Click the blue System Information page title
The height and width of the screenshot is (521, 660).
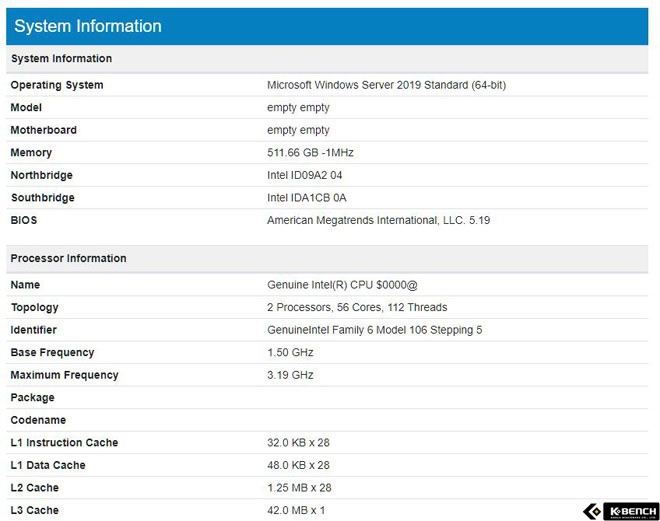(x=88, y=26)
